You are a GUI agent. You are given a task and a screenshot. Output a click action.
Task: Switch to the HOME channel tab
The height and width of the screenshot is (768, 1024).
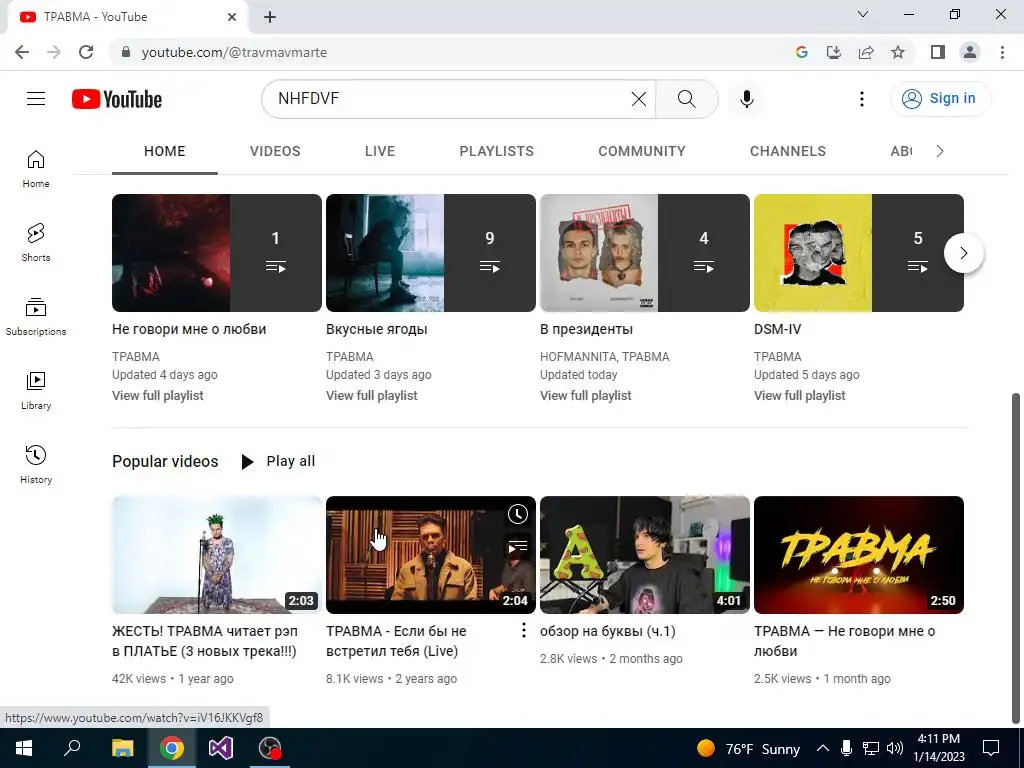point(165,152)
